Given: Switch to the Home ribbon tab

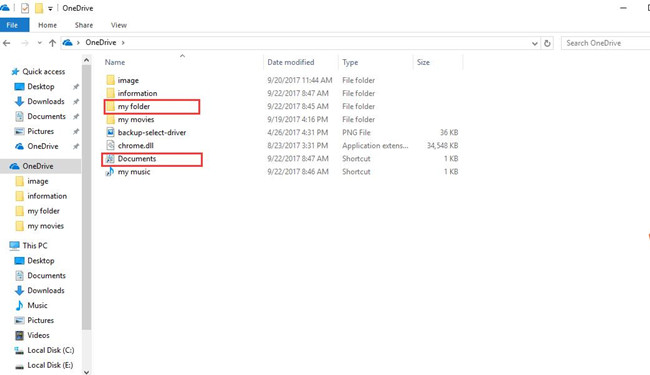Looking at the screenshot, I should [47, 25].
